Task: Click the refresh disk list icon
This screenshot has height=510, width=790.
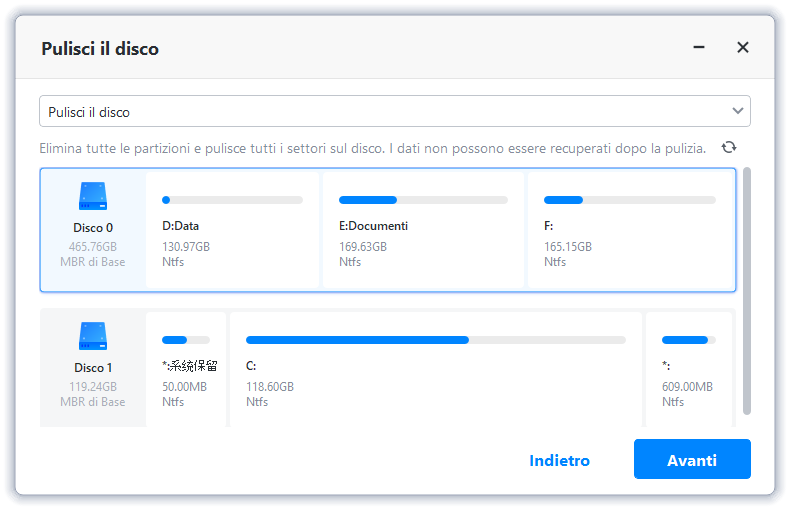Action: 729,147
